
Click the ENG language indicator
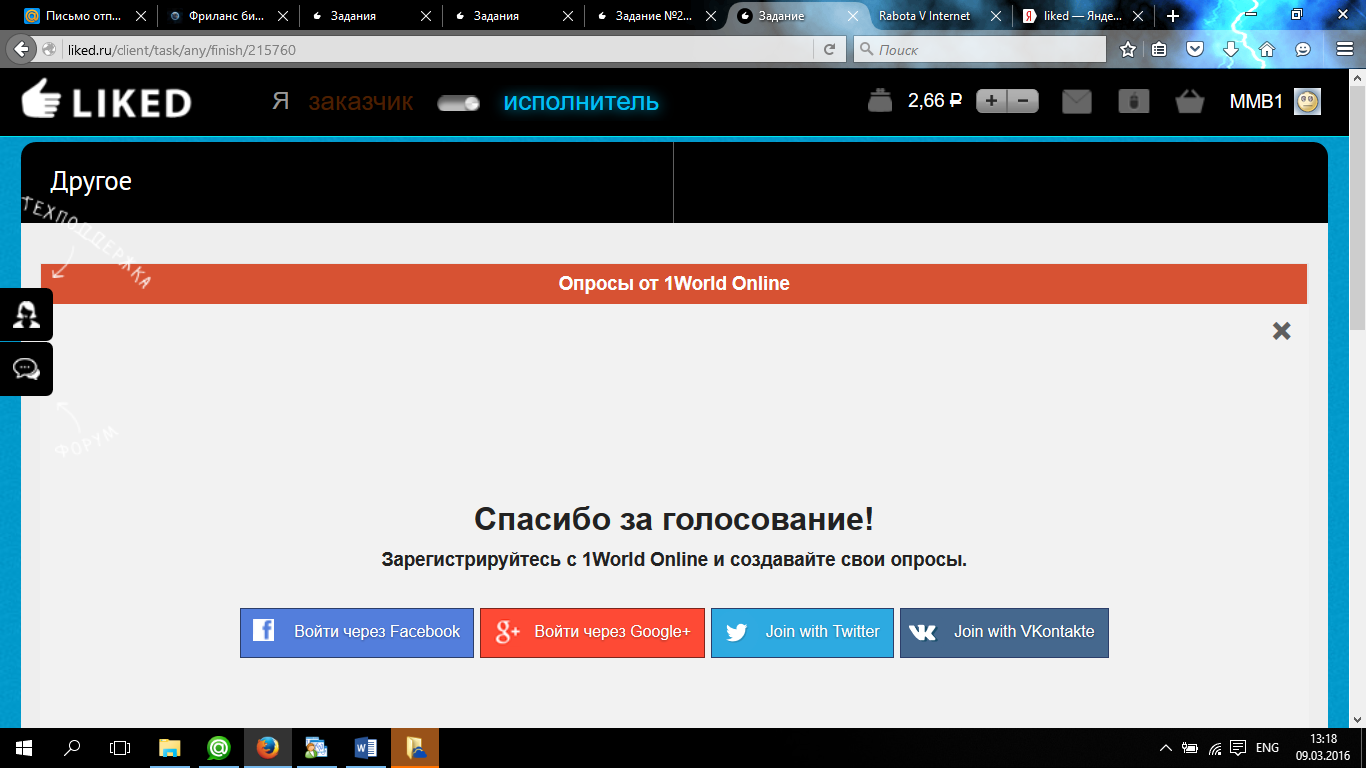pos(1267,748)
